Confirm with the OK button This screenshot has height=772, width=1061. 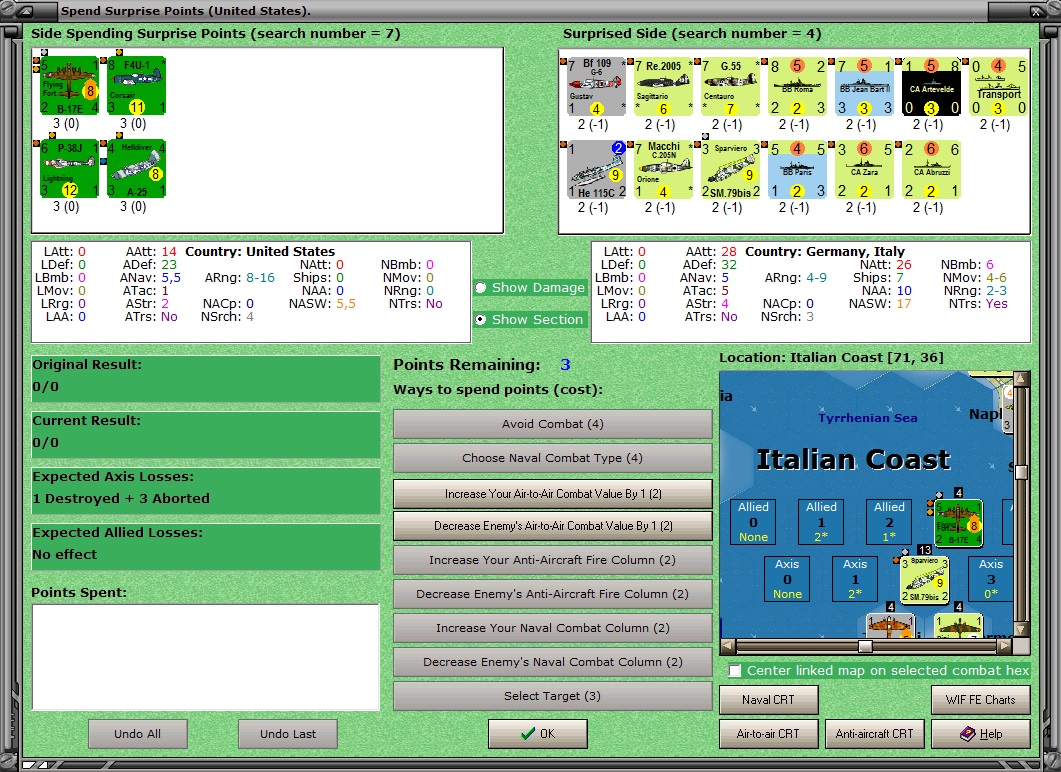[538, 734]
